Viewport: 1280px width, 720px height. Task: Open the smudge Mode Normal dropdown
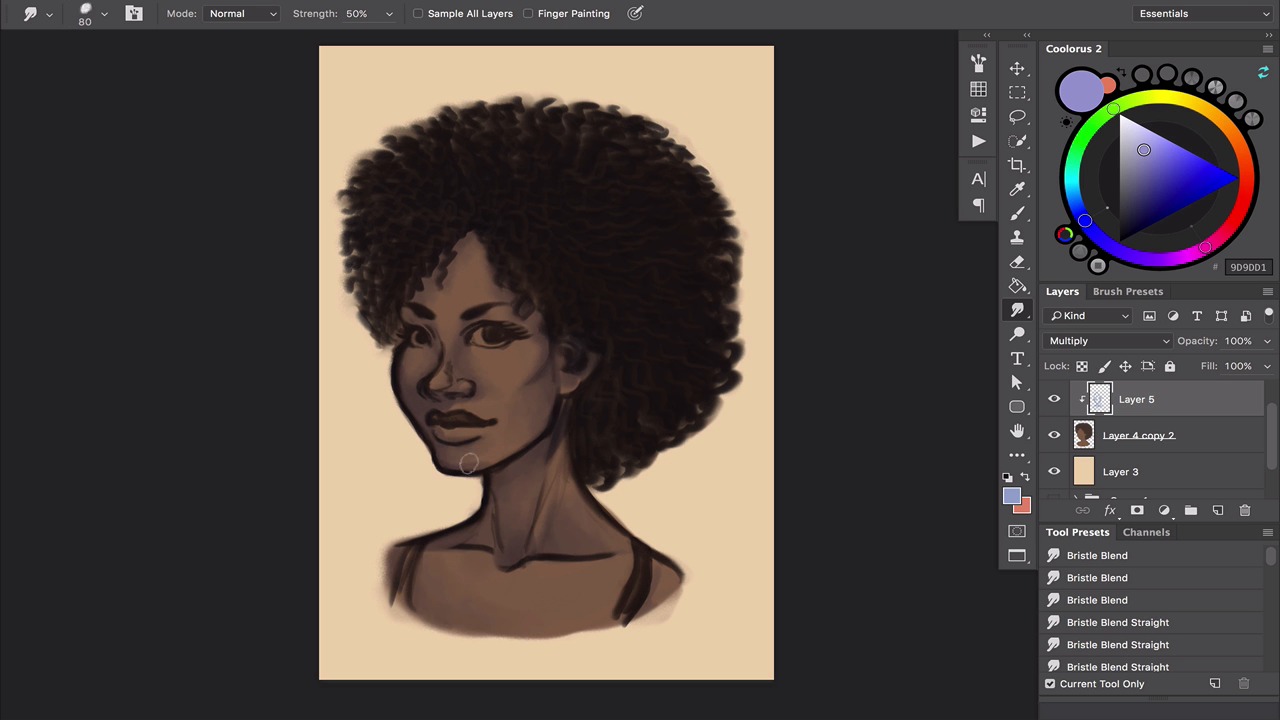pos(242,14)
